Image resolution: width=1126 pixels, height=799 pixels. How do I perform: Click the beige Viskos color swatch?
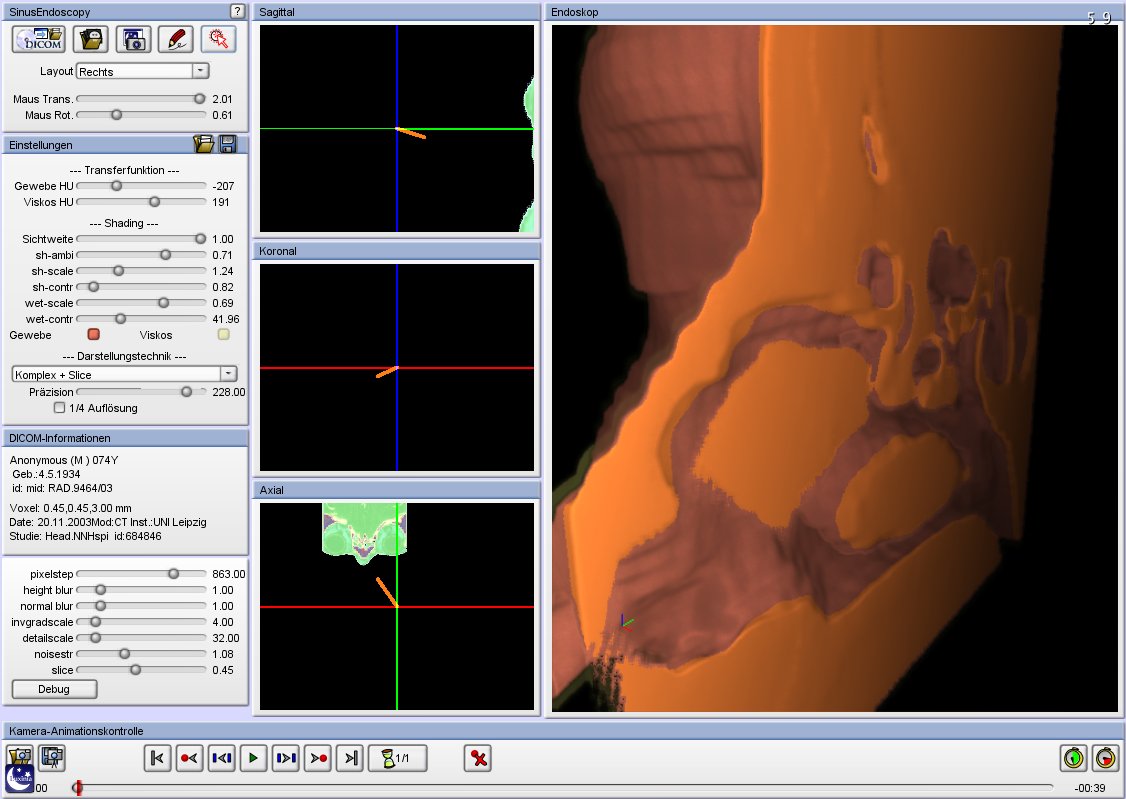tap(224, 335)
